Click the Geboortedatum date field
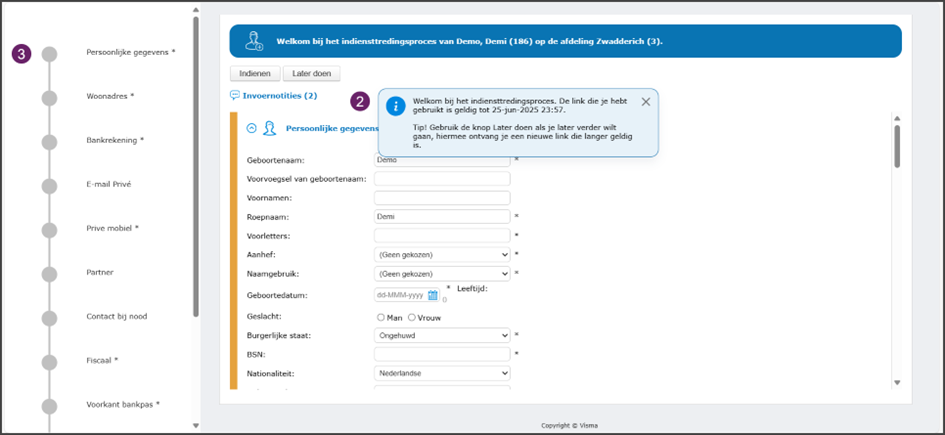Image resolution: width=945 pixels, height=435 pixels. coord(407,295)
